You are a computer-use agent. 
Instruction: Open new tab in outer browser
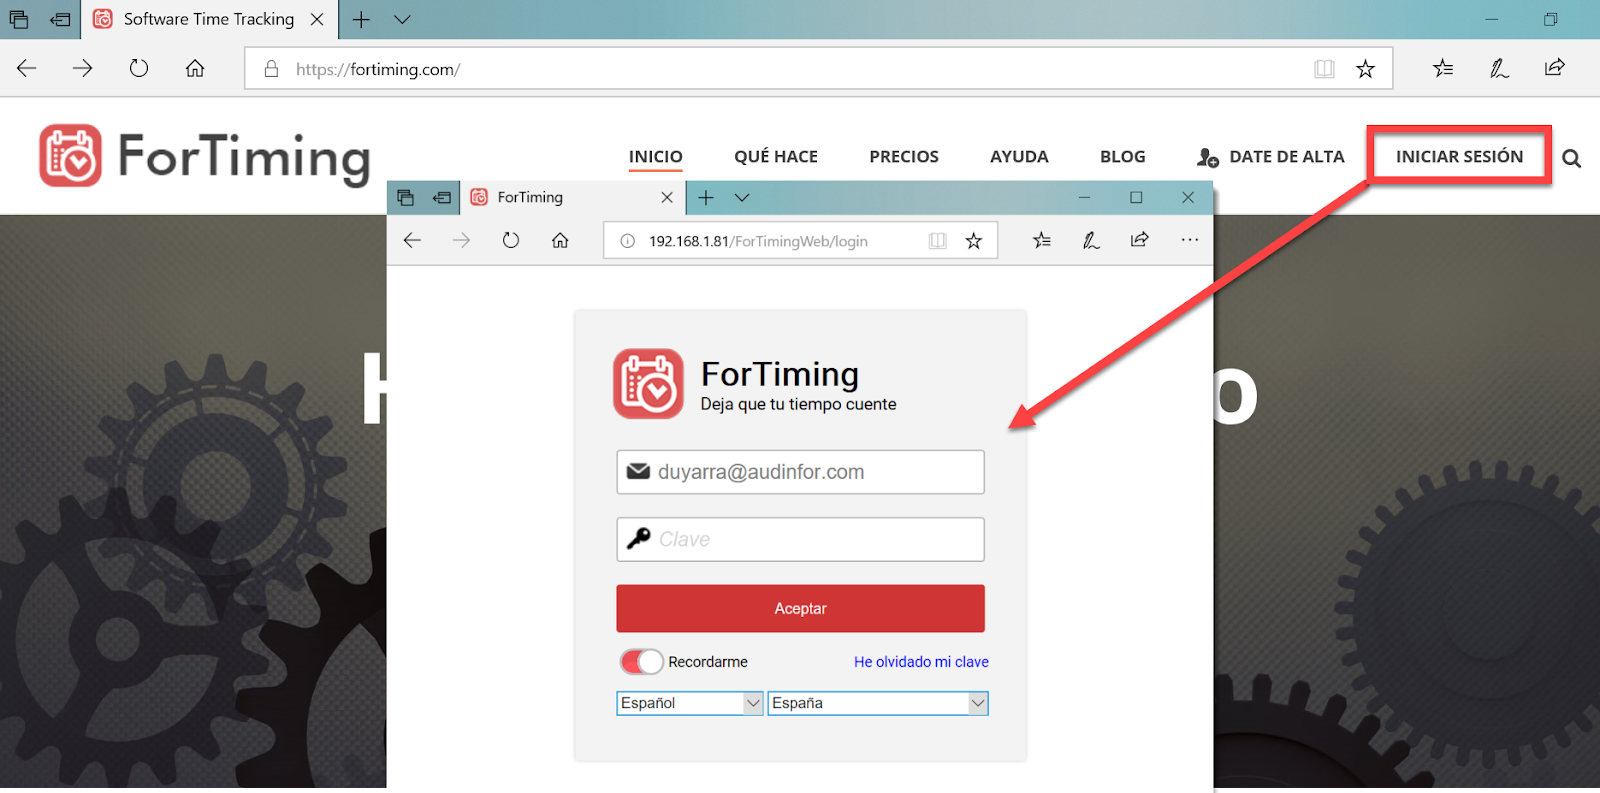click(361, 19)
